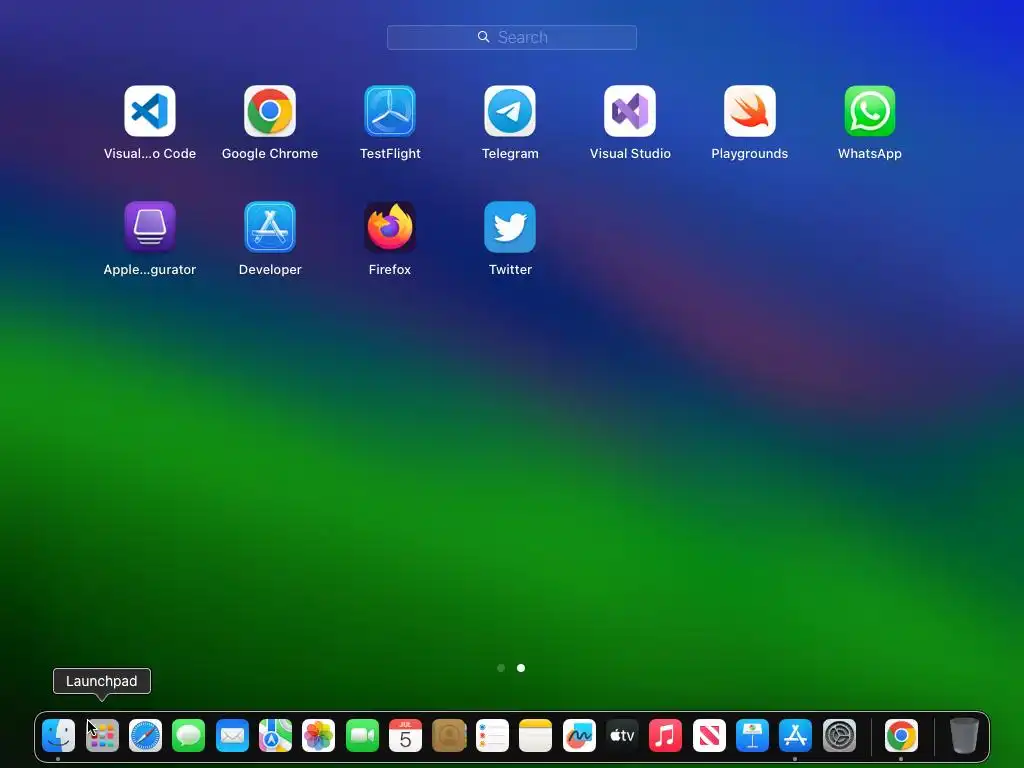Open WhatsApp

pyautogui.click(x=870, y=111)
